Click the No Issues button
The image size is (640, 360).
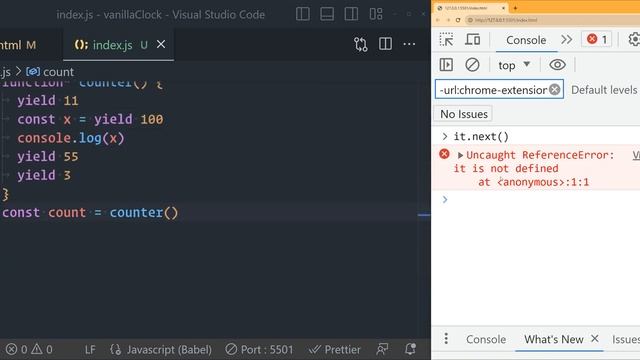(x=464, y=114)
